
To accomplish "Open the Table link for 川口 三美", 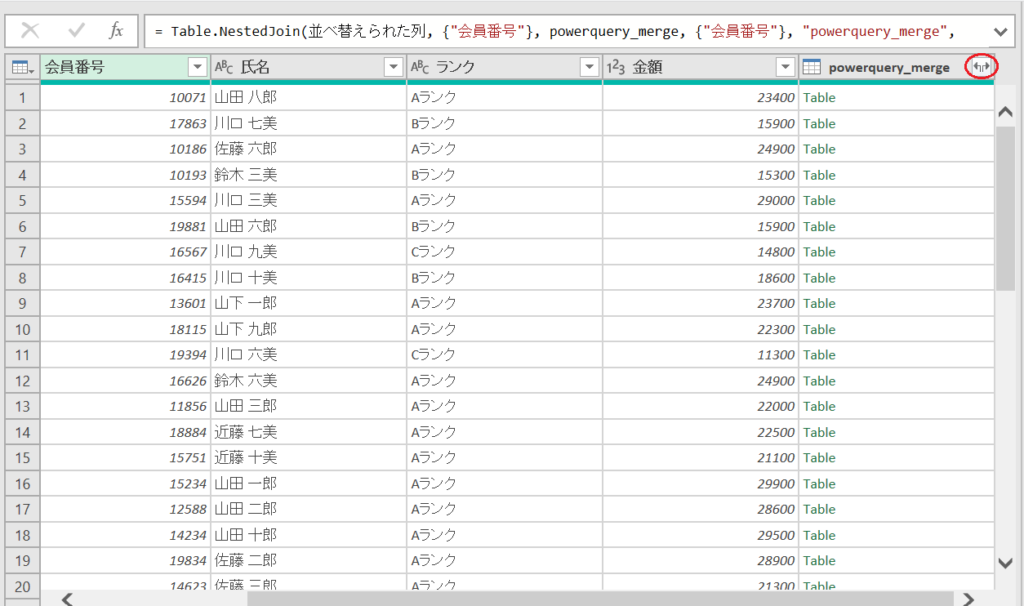I will click(x=818, y=200).
